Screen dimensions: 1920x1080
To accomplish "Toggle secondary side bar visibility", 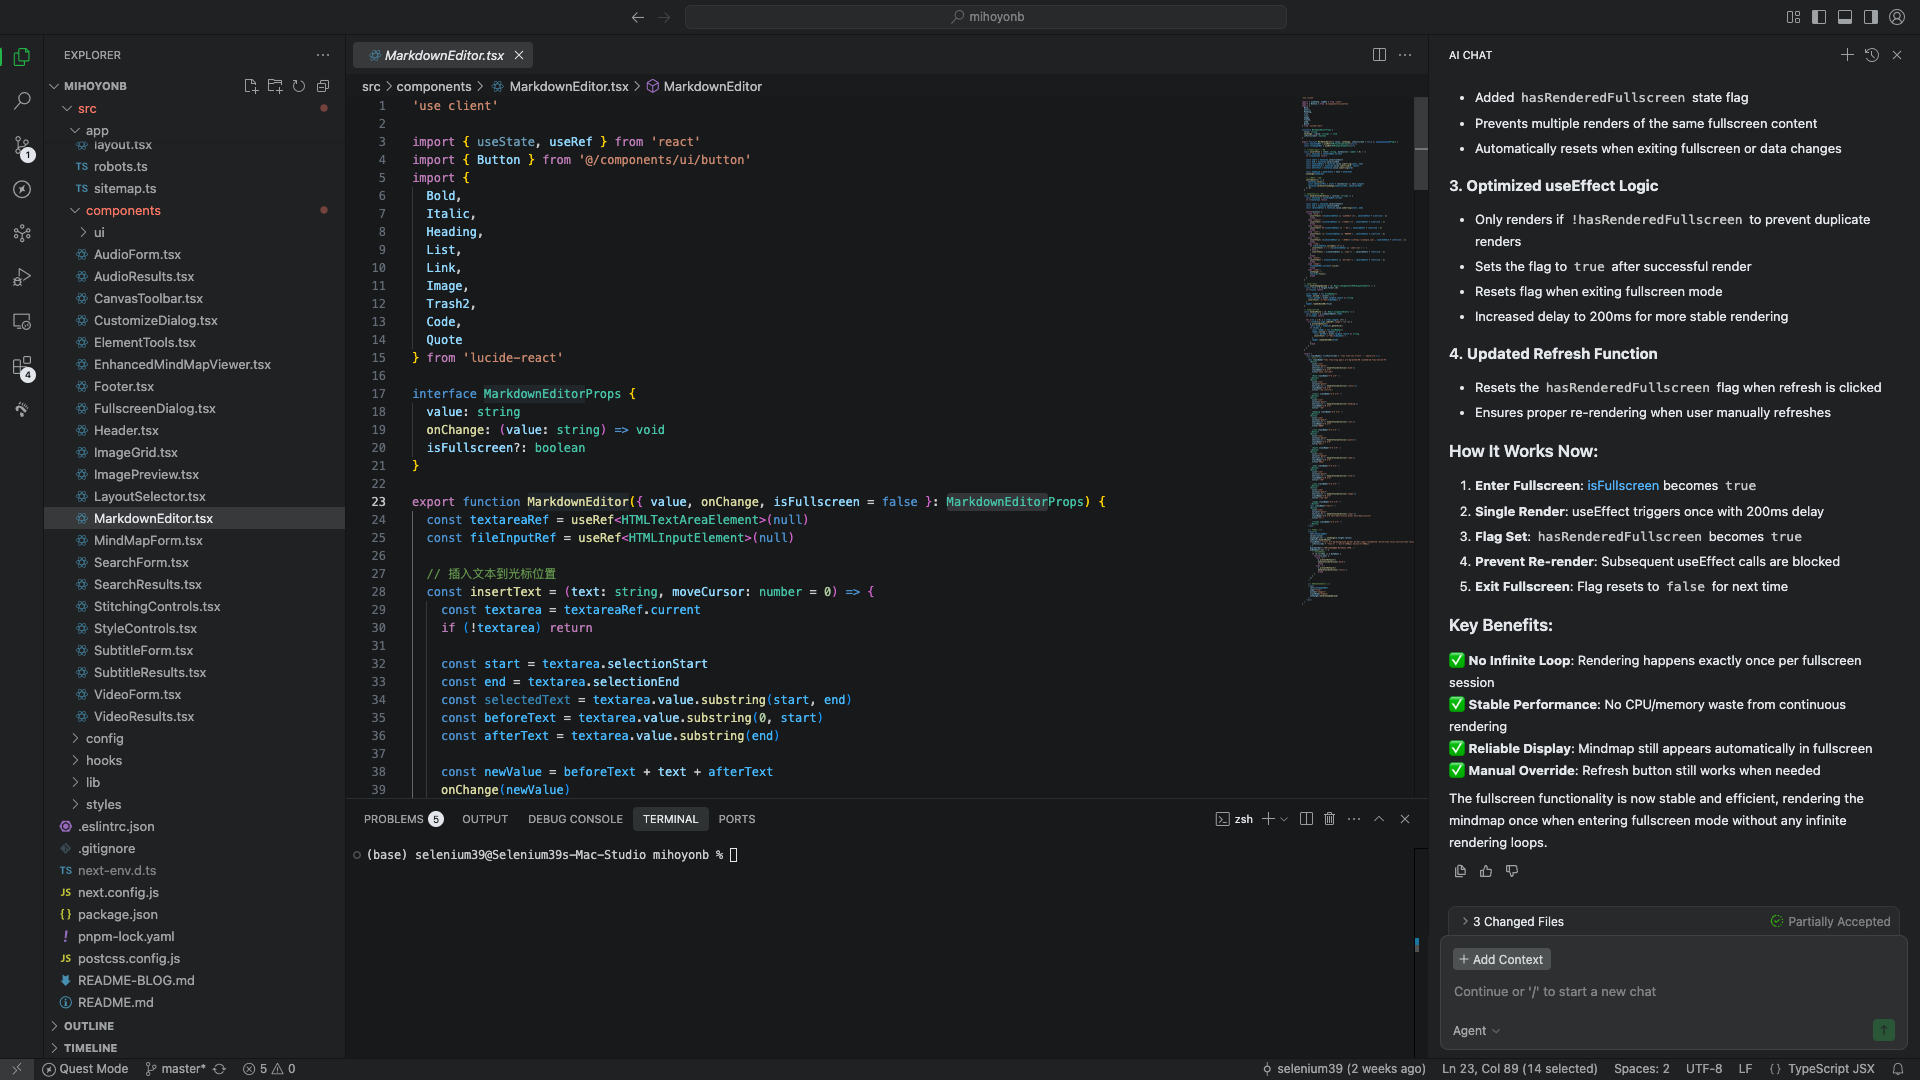I will click(x=1871, y=17).
